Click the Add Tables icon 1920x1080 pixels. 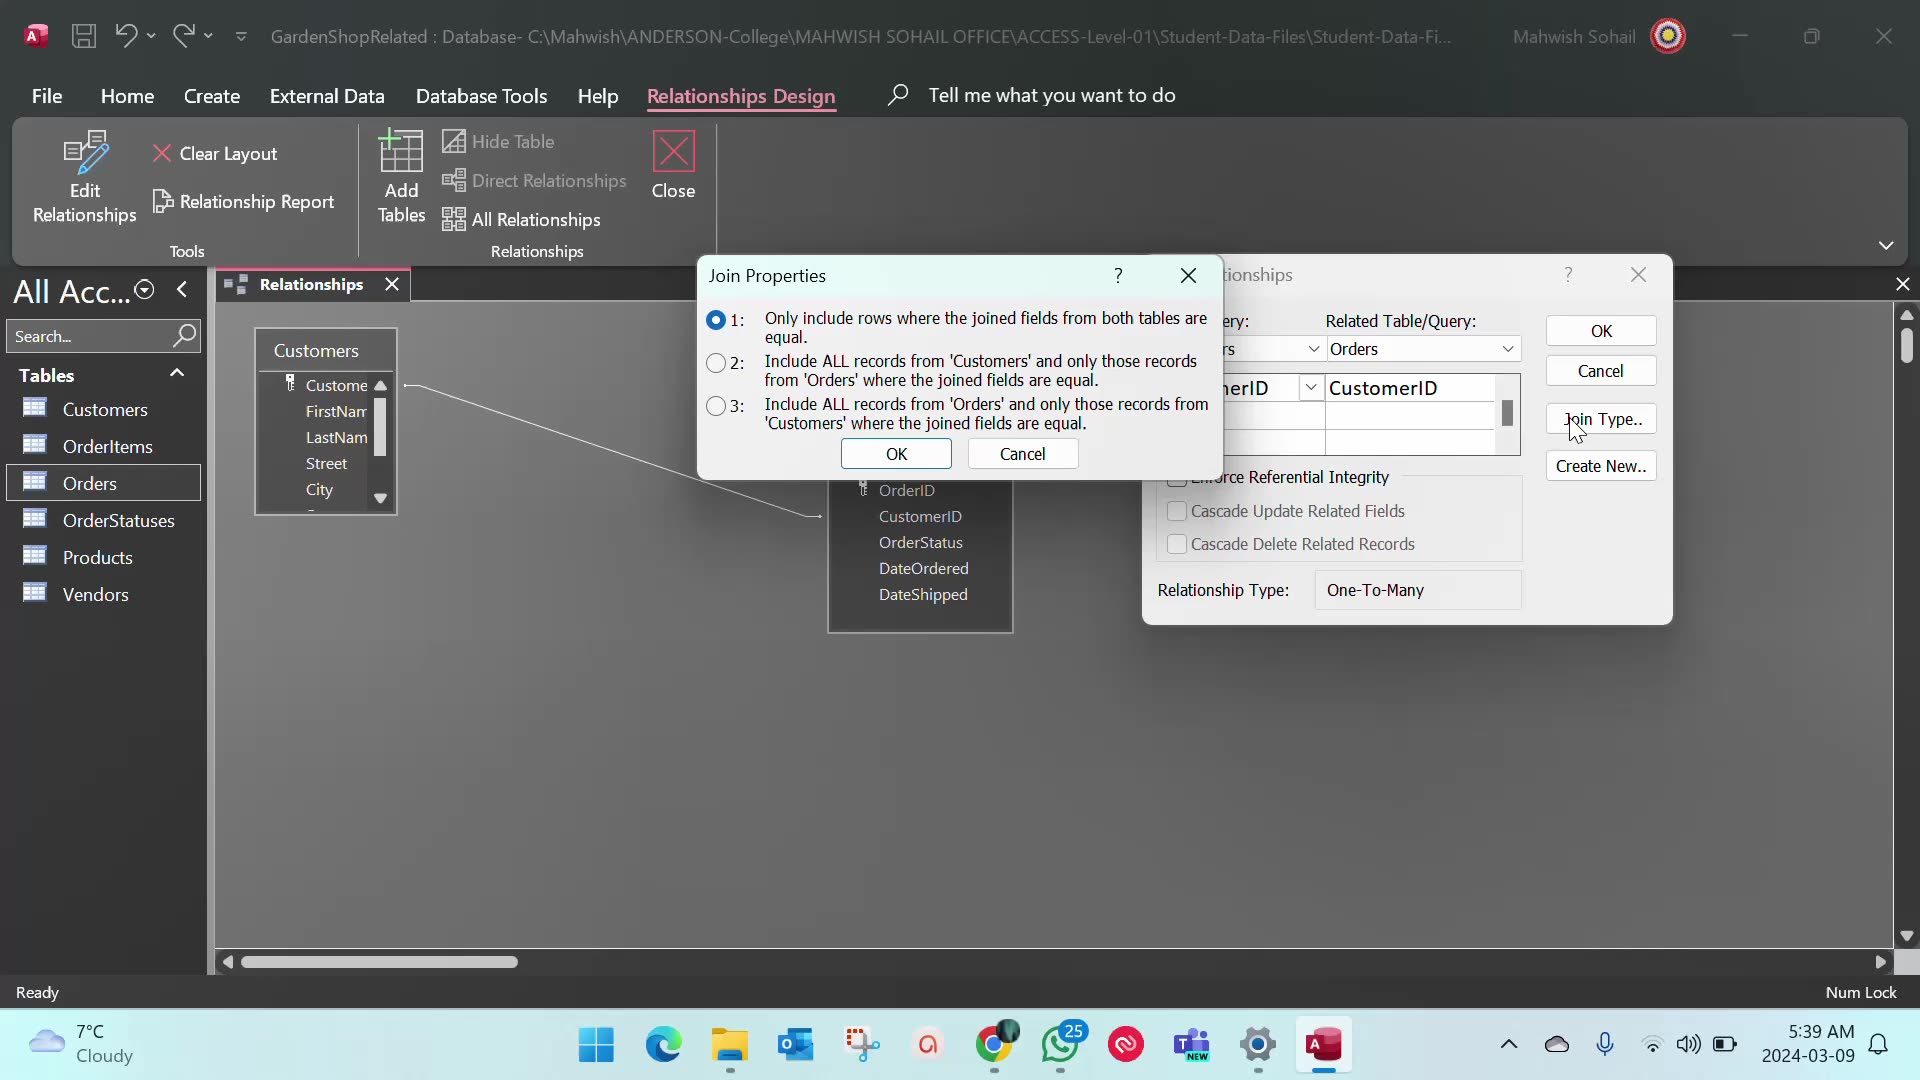coord(401,153)
